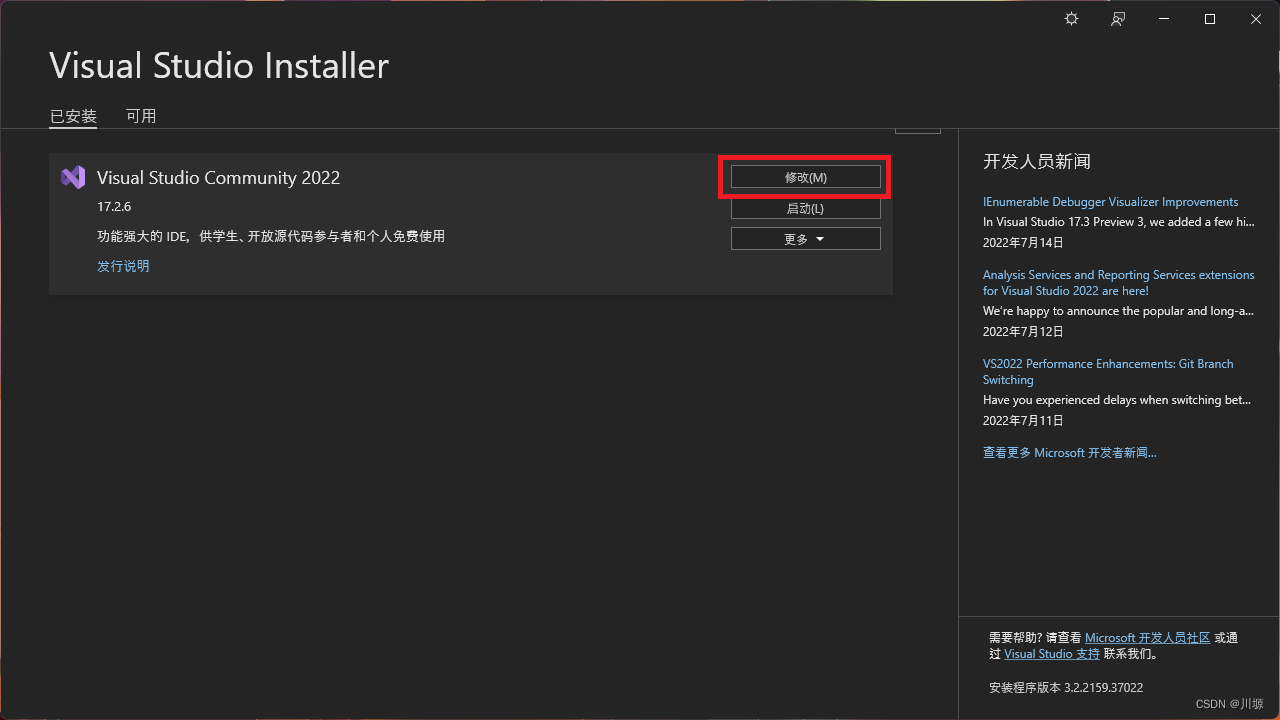The image size is (1280, 720).
Task: Open the Visual Studio 支持 link
Action: pos(1051,653)
